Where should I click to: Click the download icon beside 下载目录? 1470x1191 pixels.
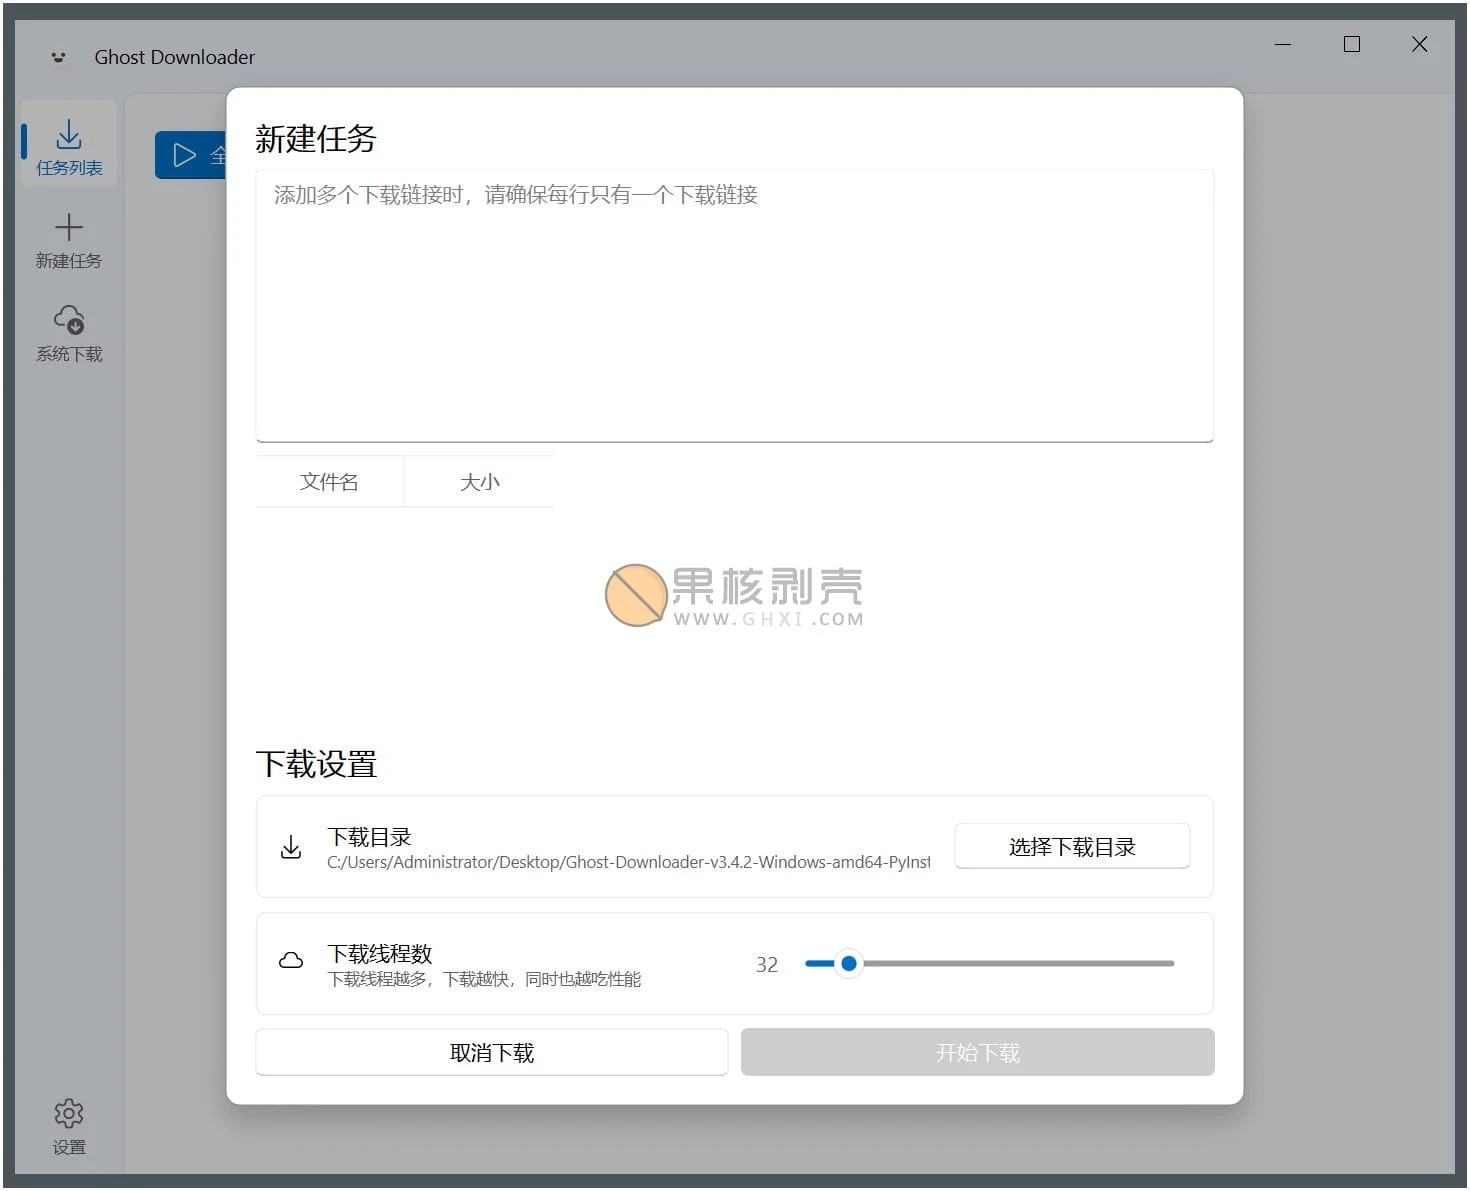point(291,847)
